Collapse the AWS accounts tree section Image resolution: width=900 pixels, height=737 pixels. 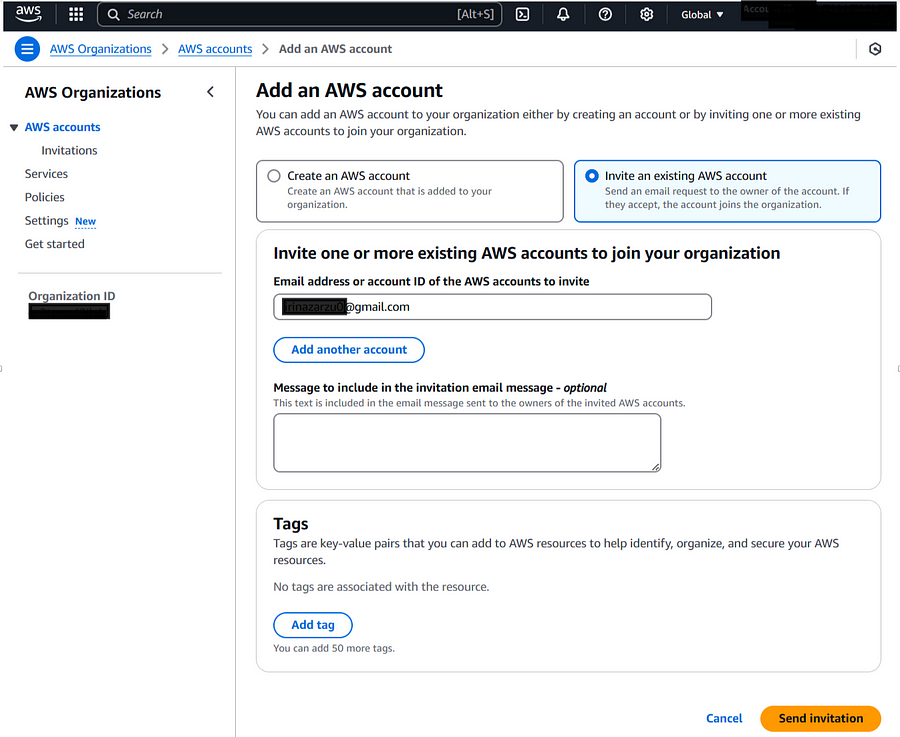[14, 127]
